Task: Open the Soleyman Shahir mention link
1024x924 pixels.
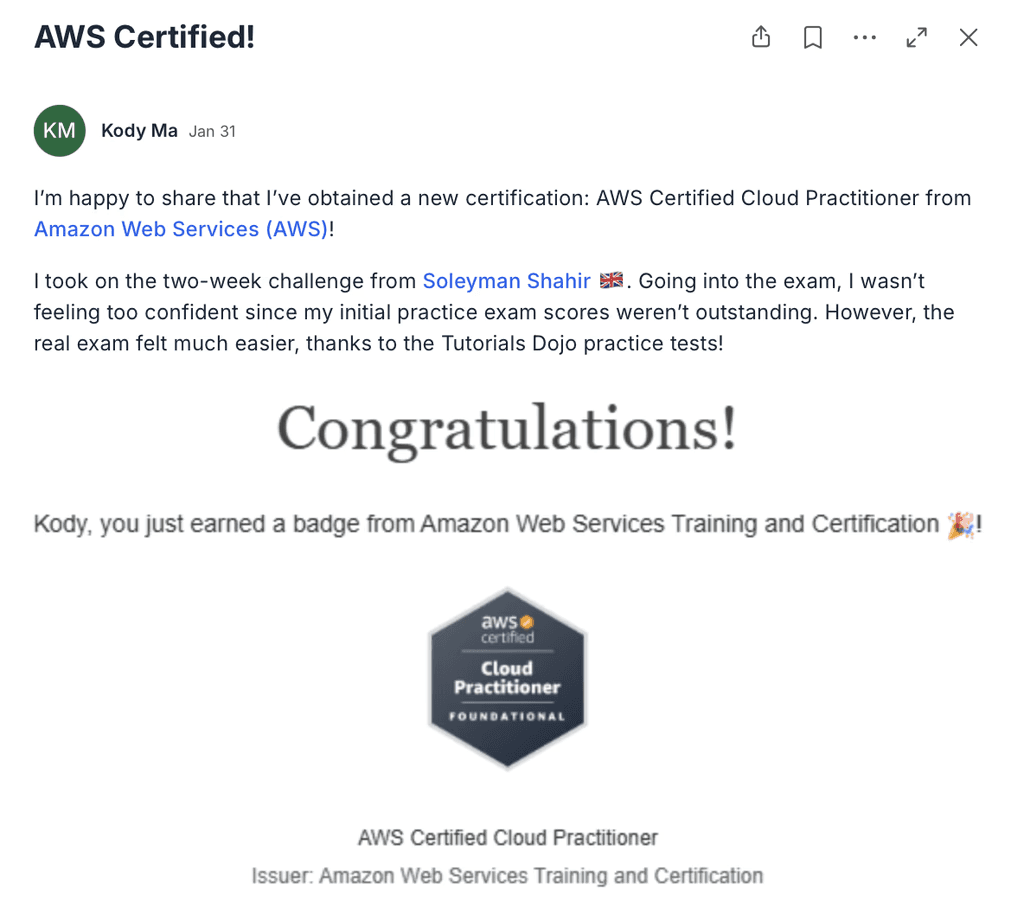Action: (x=507, y=281)
